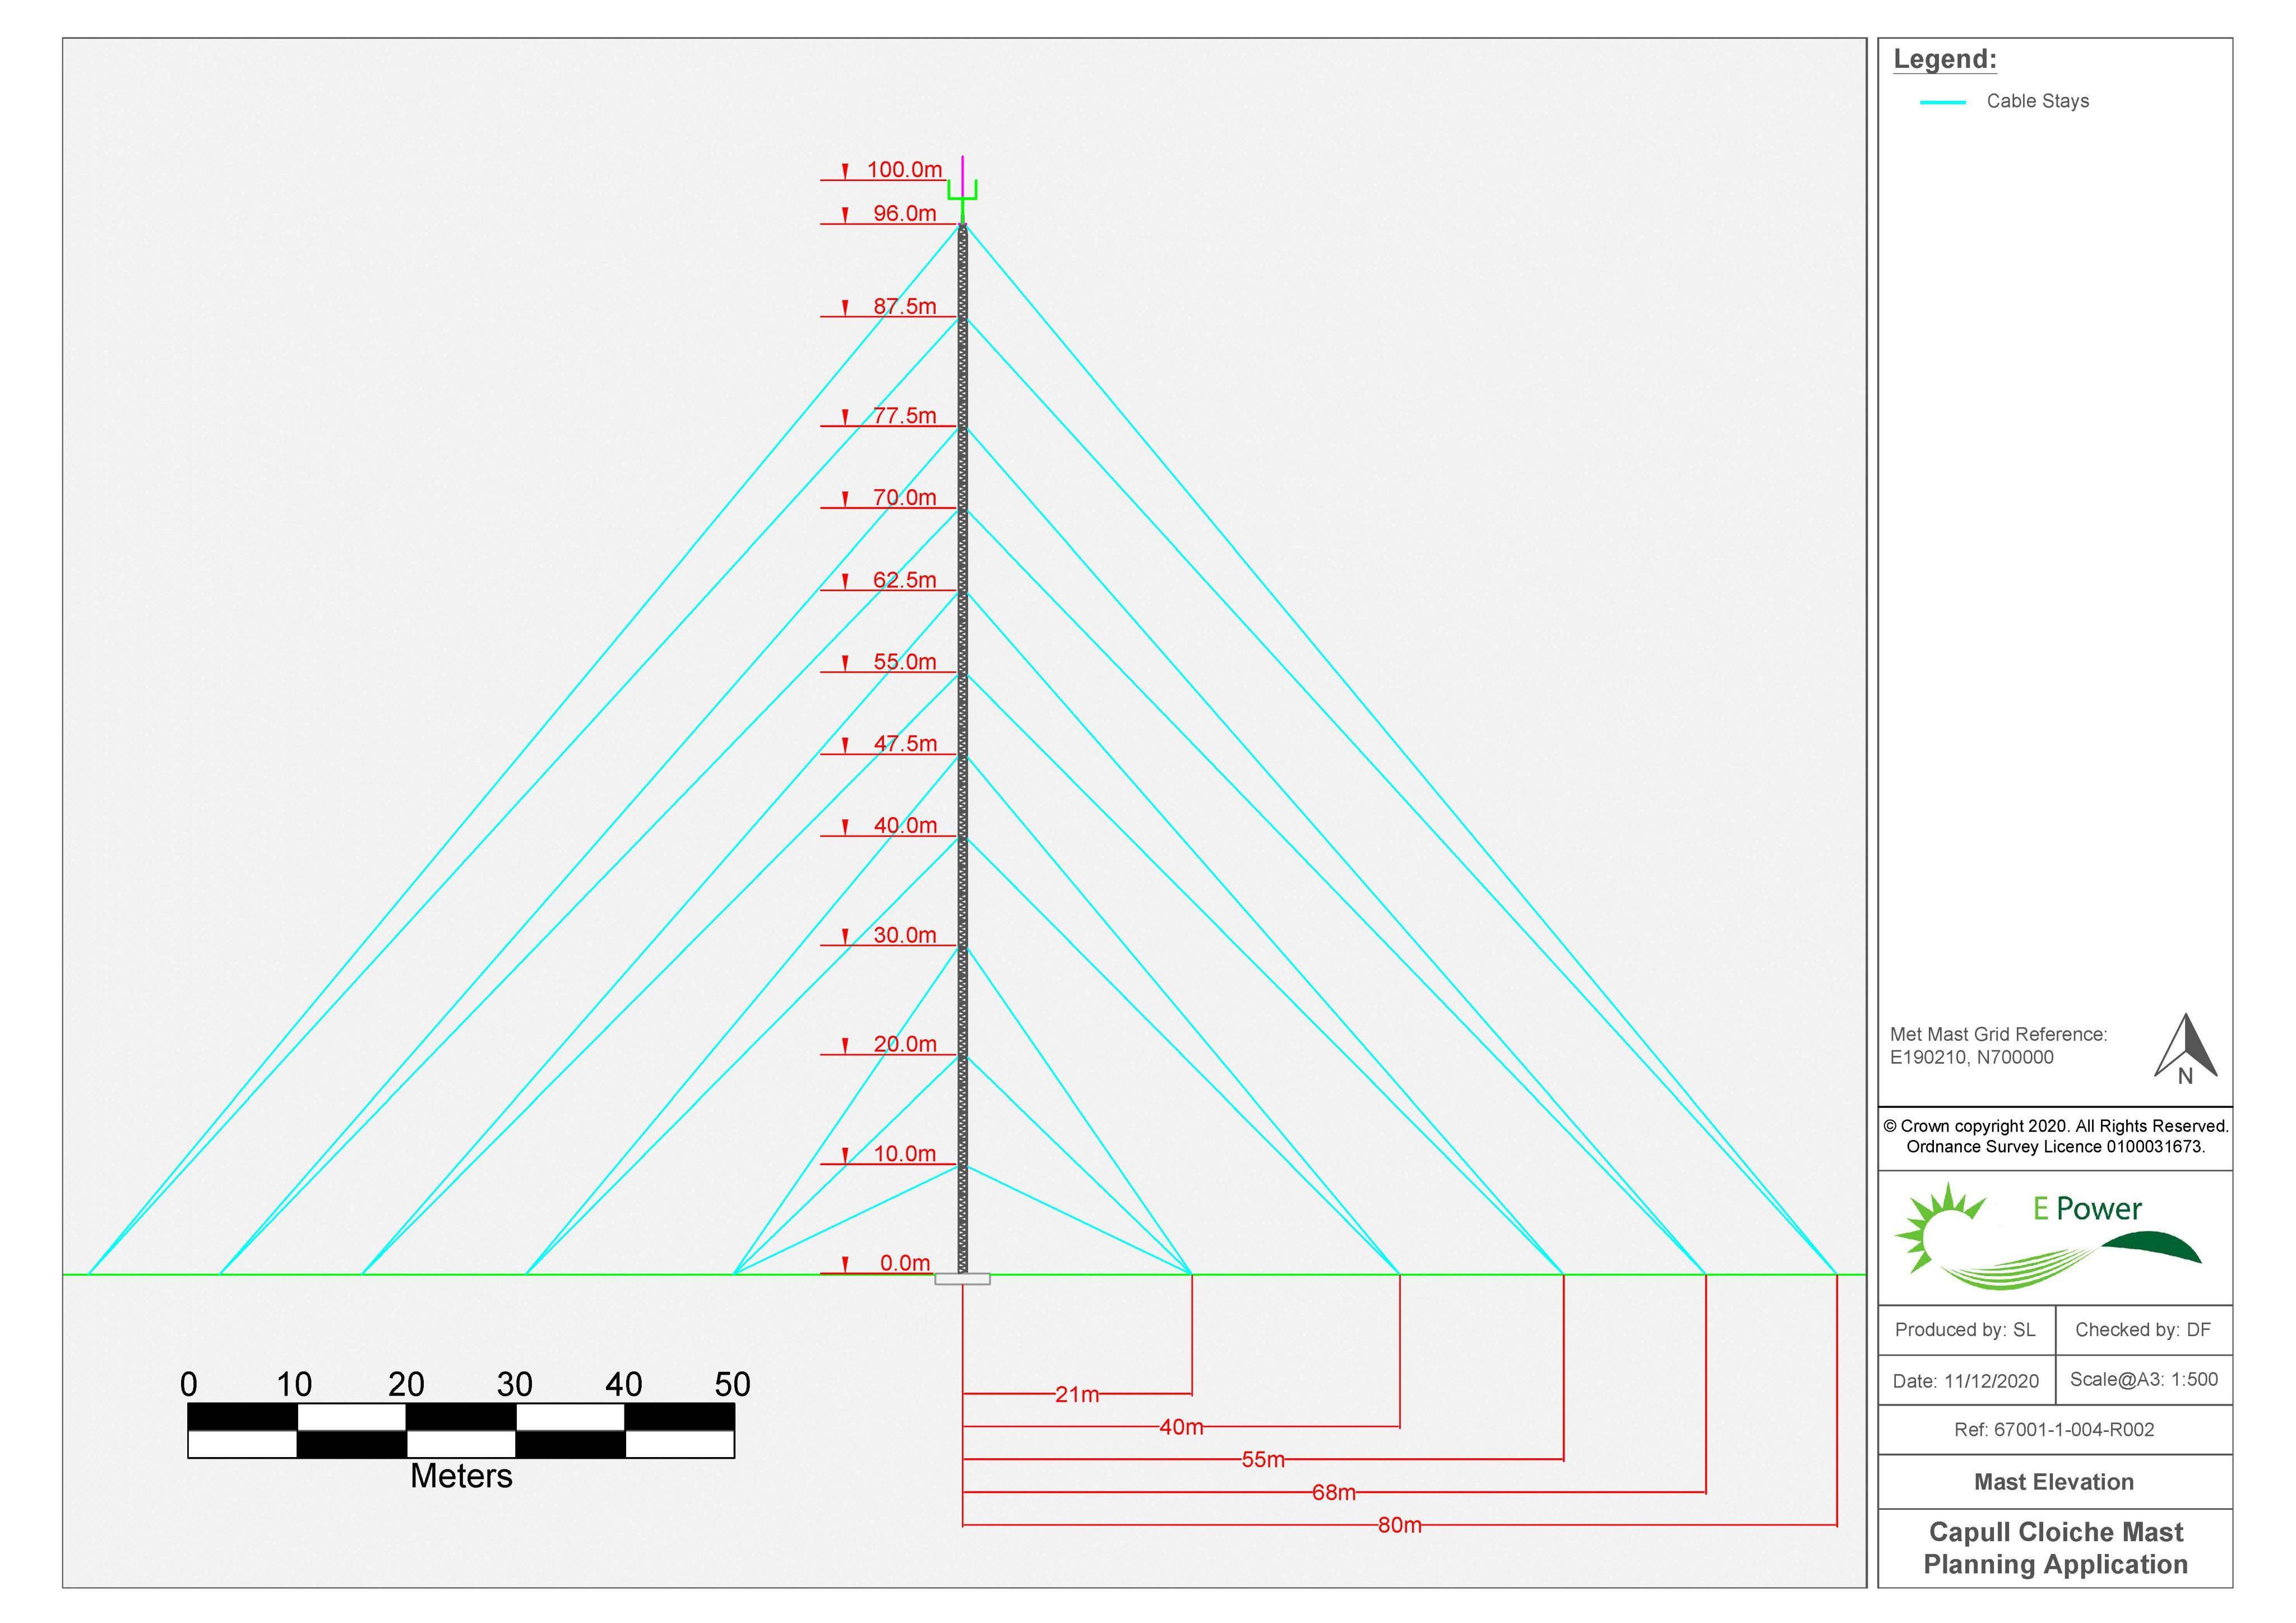This screenshot has width=2296, height=1623.
Task: Select the '77.5m' height label
Action: tap(904, 415)
